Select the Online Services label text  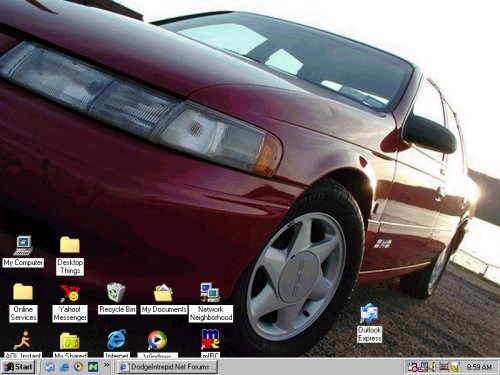(x=23, y=313)
